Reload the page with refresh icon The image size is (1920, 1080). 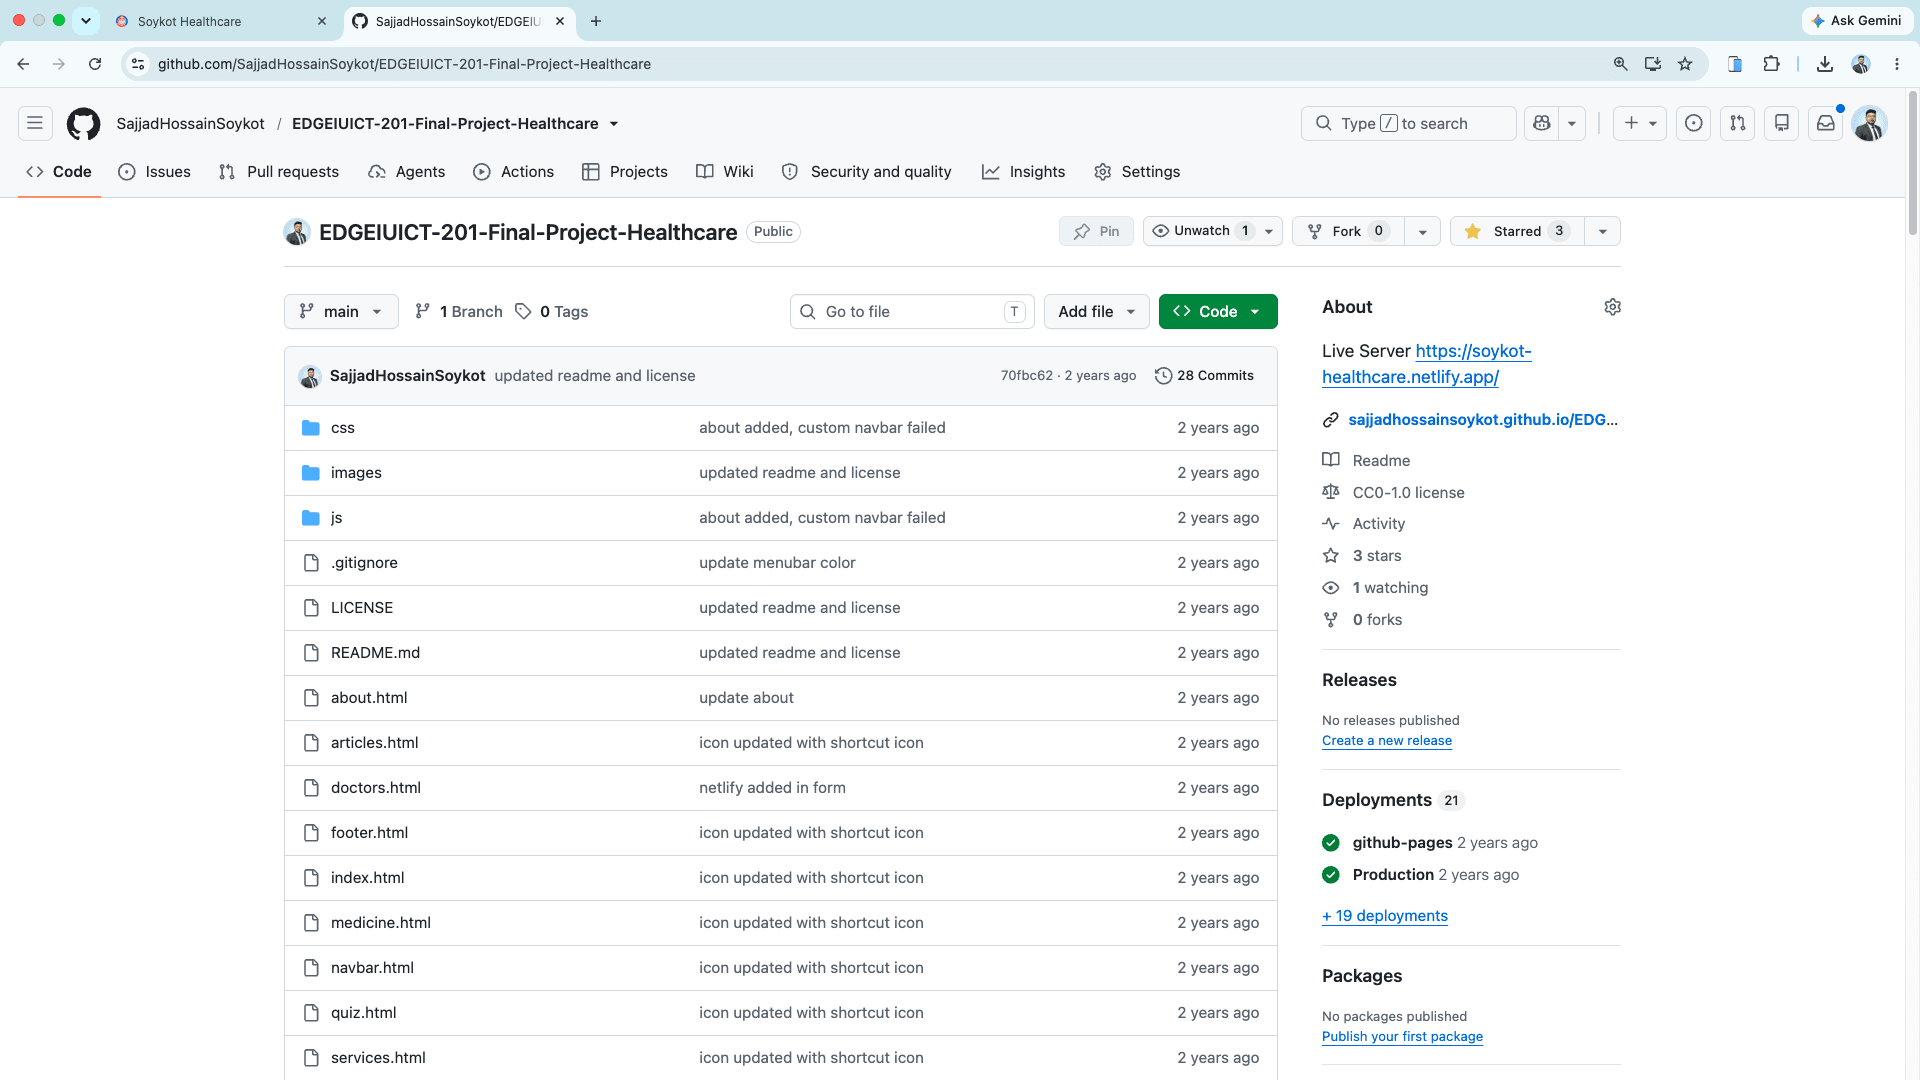[x=95, y=64]
